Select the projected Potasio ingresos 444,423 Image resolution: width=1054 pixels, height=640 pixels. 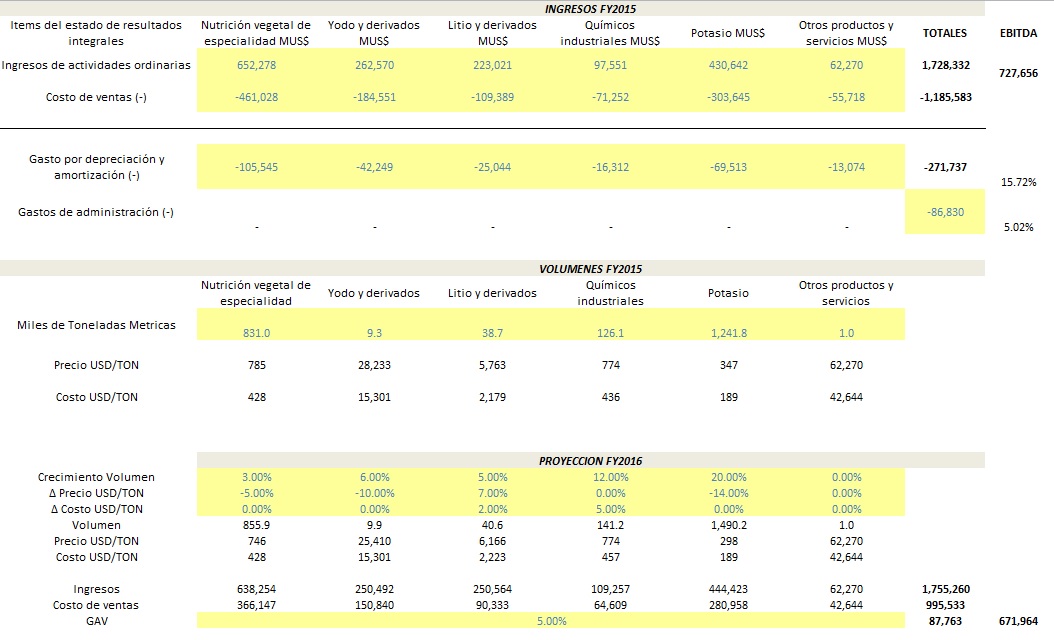pyautogui.click(x=728, y=589)
